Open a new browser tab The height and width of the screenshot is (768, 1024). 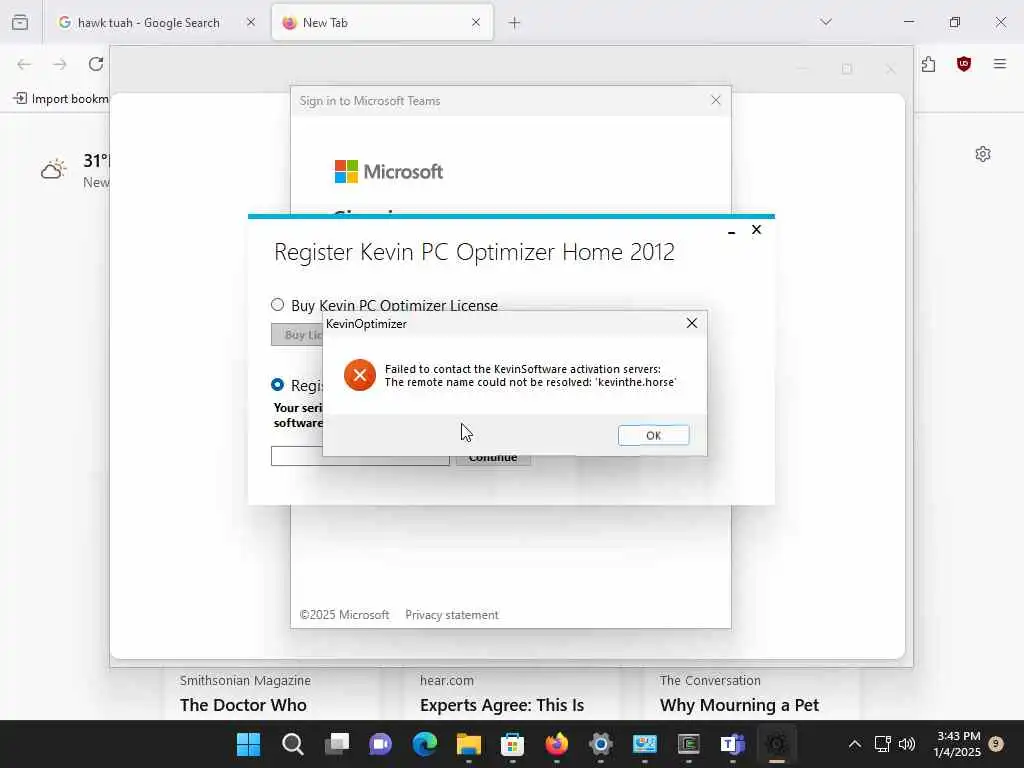[515, 23]
